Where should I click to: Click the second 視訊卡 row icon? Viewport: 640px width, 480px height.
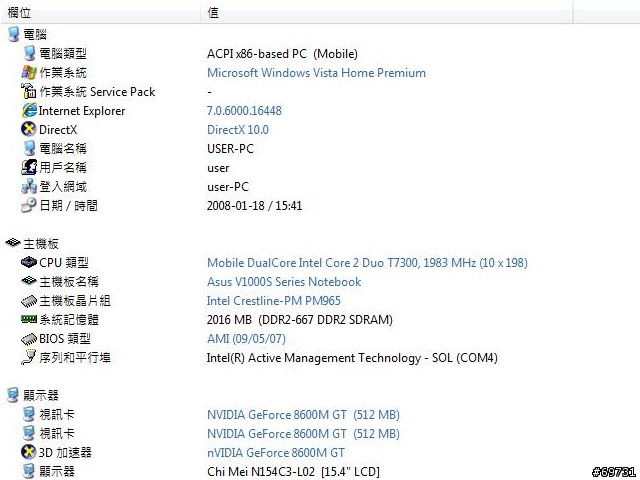[29, 433]
